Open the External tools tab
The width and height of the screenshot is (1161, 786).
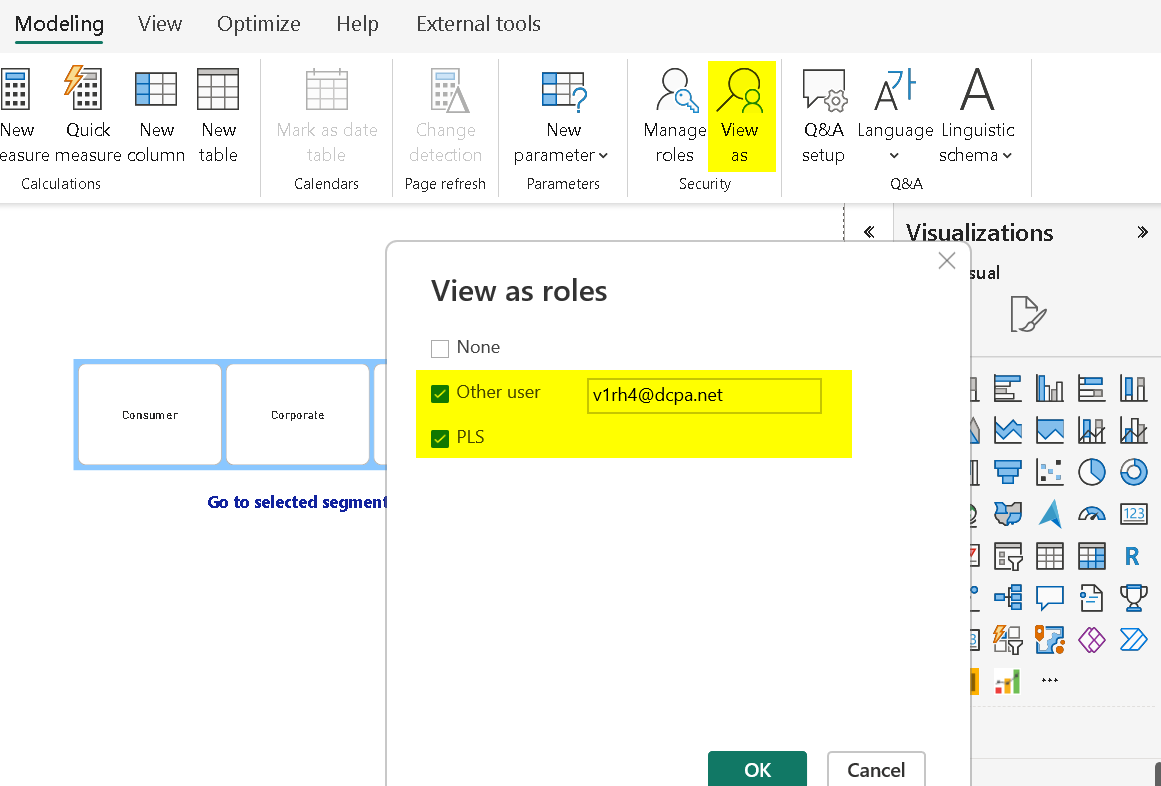478,24
